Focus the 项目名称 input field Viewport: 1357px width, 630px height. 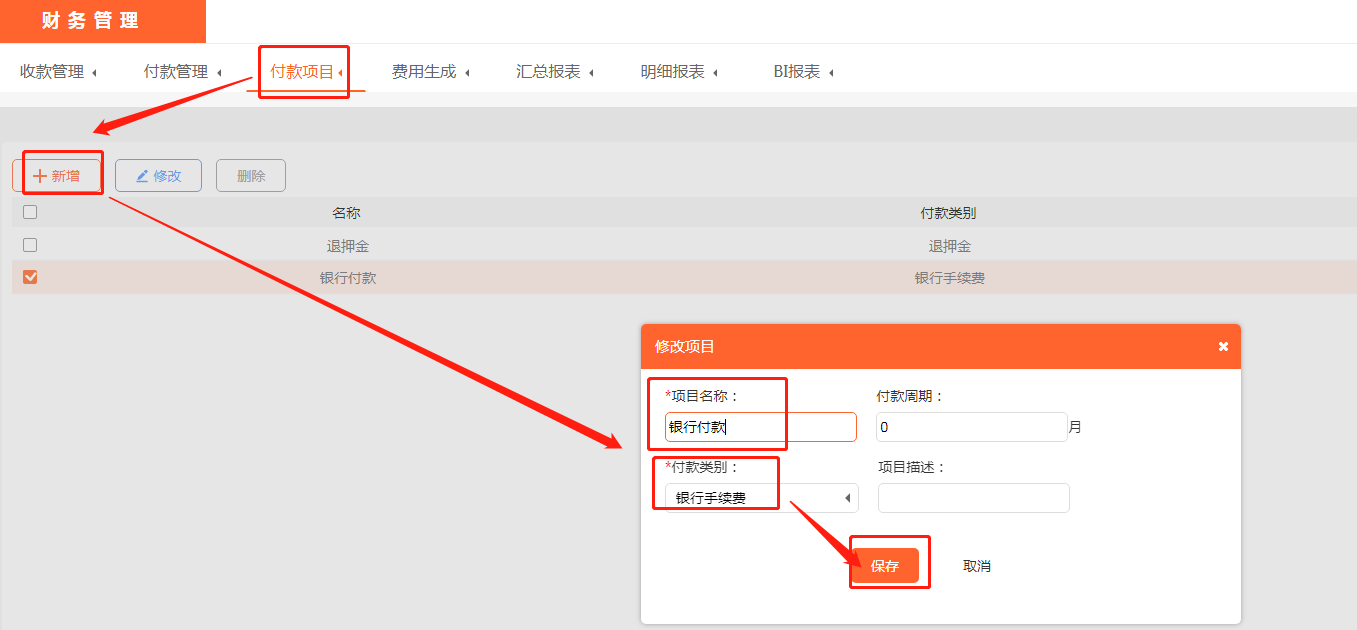pyautogui.click(x=761, y=427)
